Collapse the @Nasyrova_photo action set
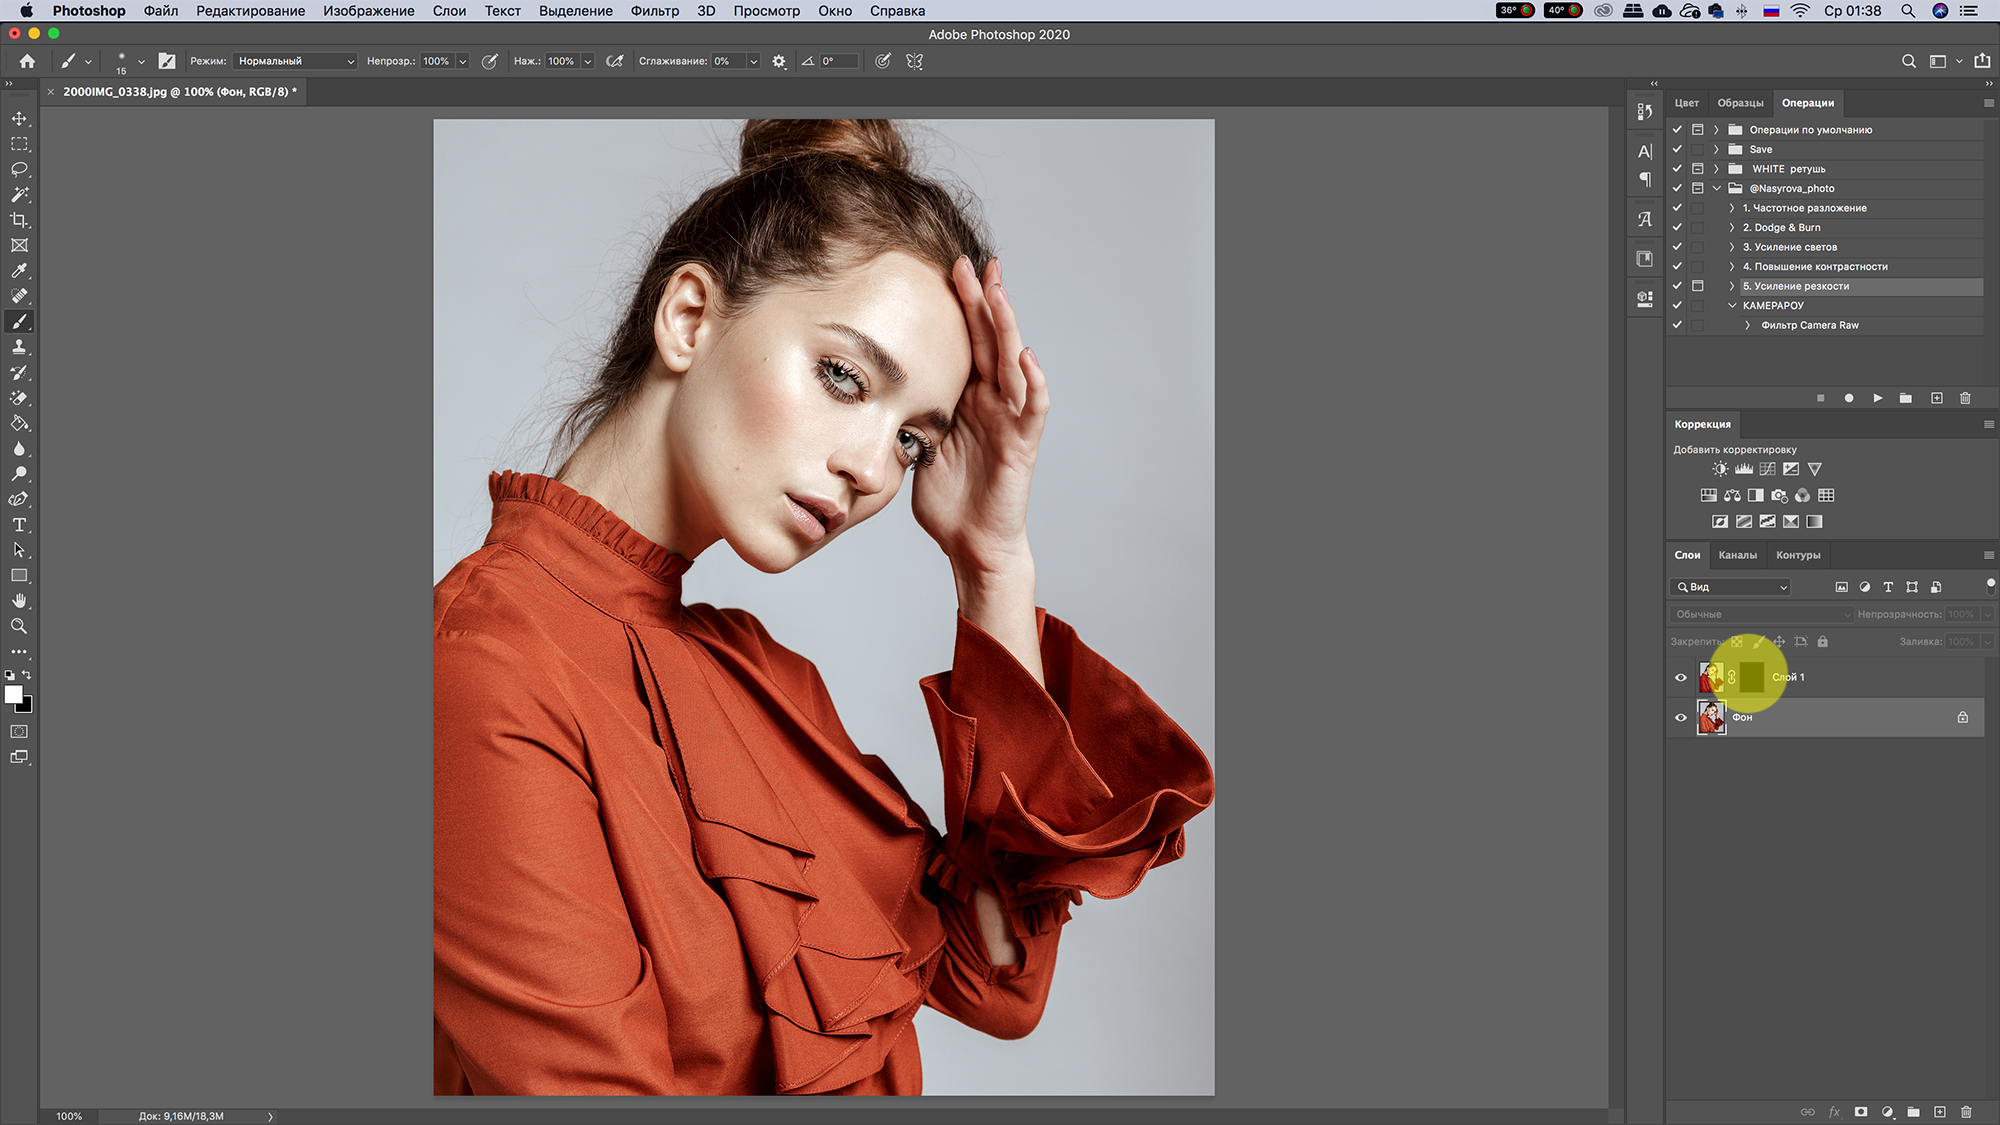Viewport: 2000px width, 1125px height. coord(1717,189)
